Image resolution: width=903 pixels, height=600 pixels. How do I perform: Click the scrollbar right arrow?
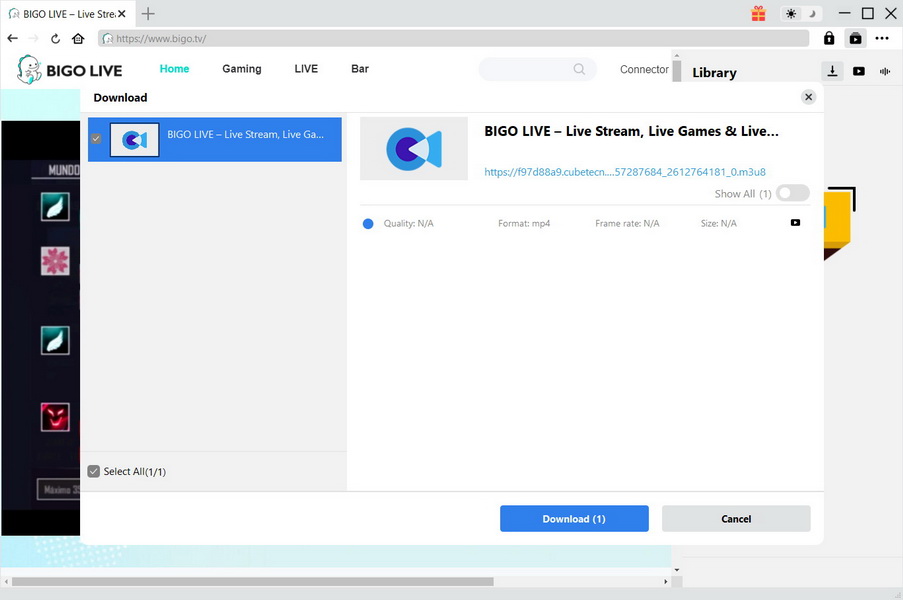point(665,582)
